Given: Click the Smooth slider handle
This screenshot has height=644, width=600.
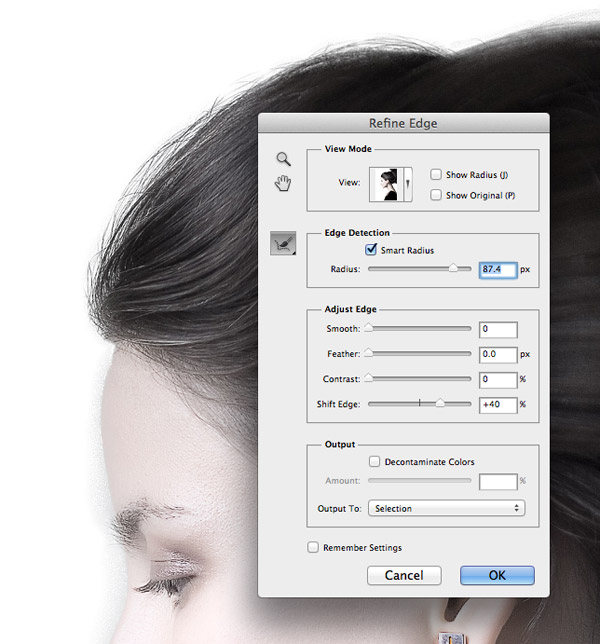Looking at the screenshot, I should tap(368, 327).
